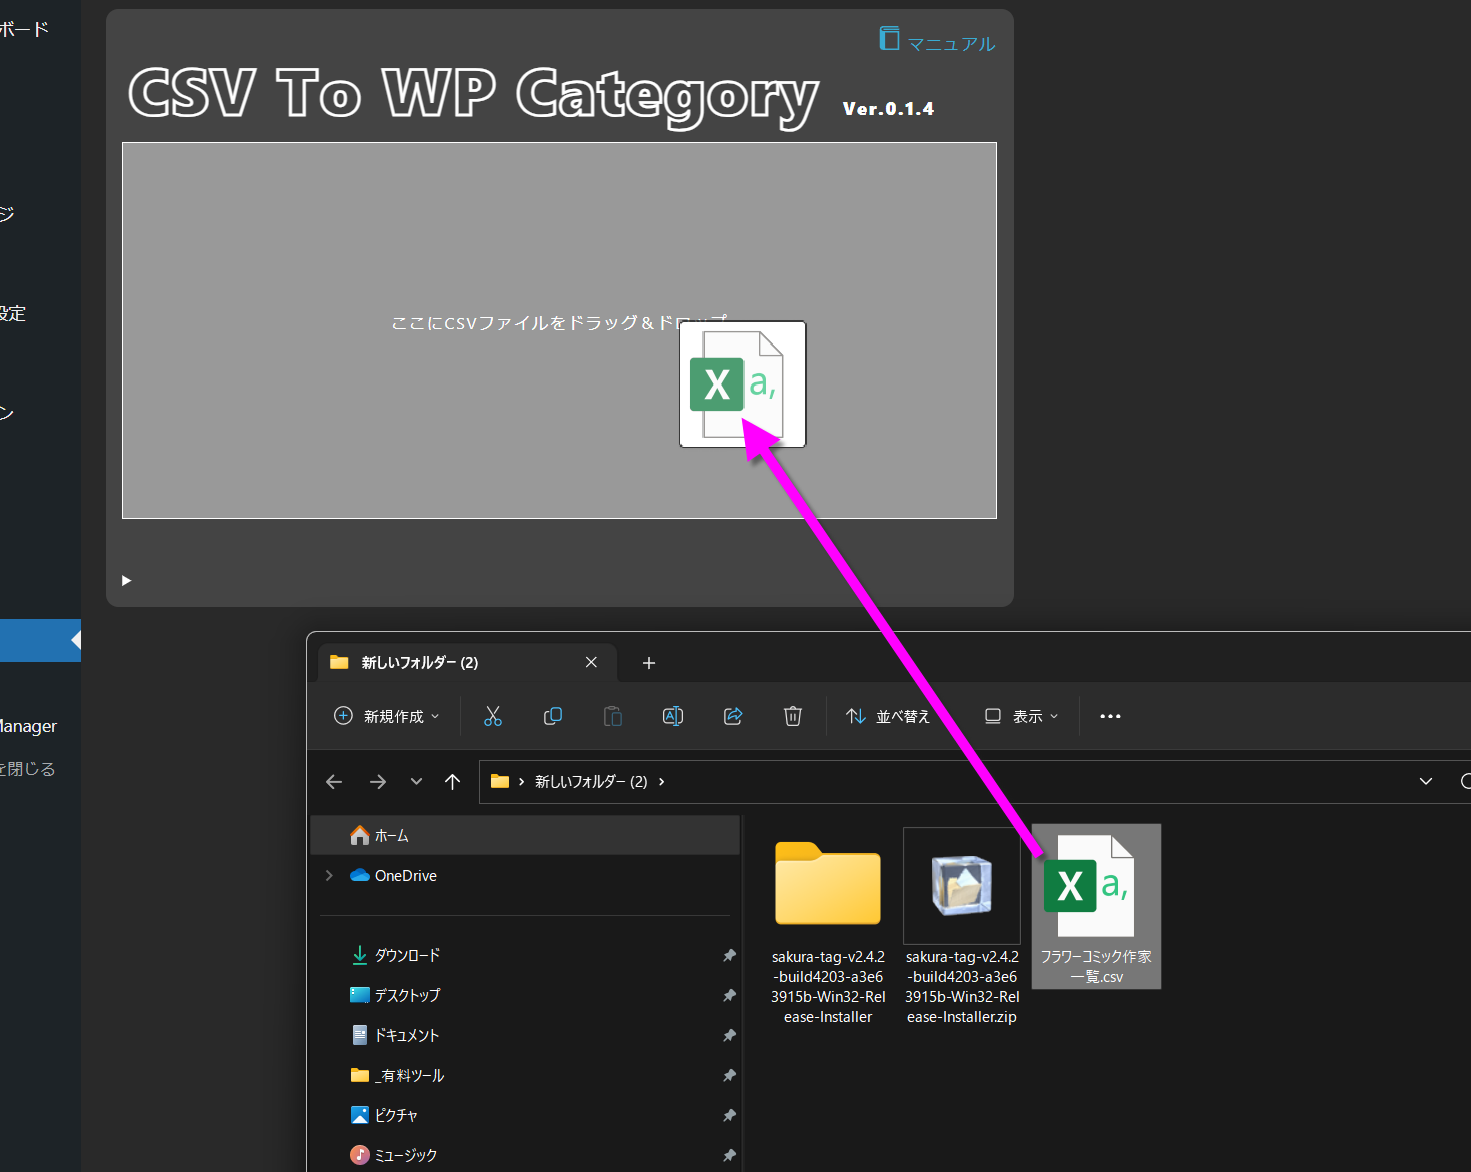Expand the disclosure triangle below the drop area
Screen dimensions: 1471x1172
pyautogui.click(x=126, y=580)
